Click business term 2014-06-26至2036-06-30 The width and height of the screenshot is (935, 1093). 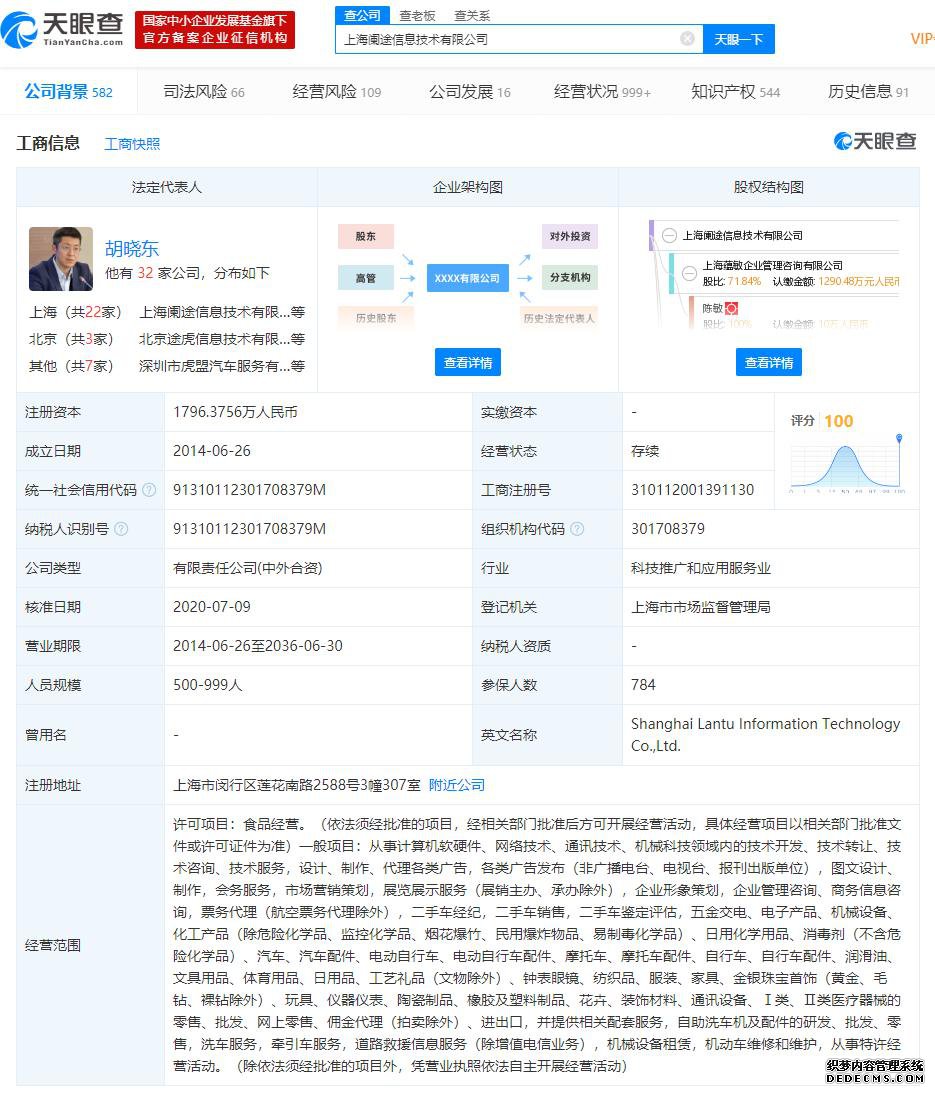[258, 646]
